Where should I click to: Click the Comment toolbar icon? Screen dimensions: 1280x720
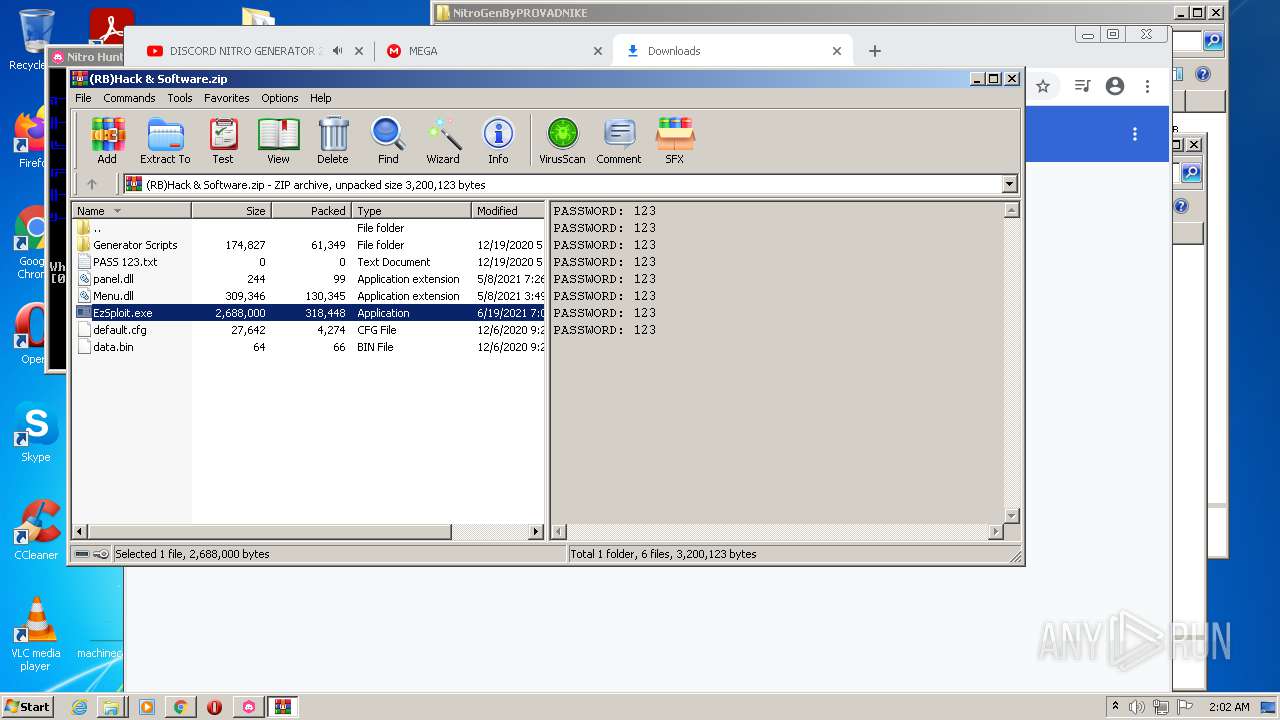[619, 140]
